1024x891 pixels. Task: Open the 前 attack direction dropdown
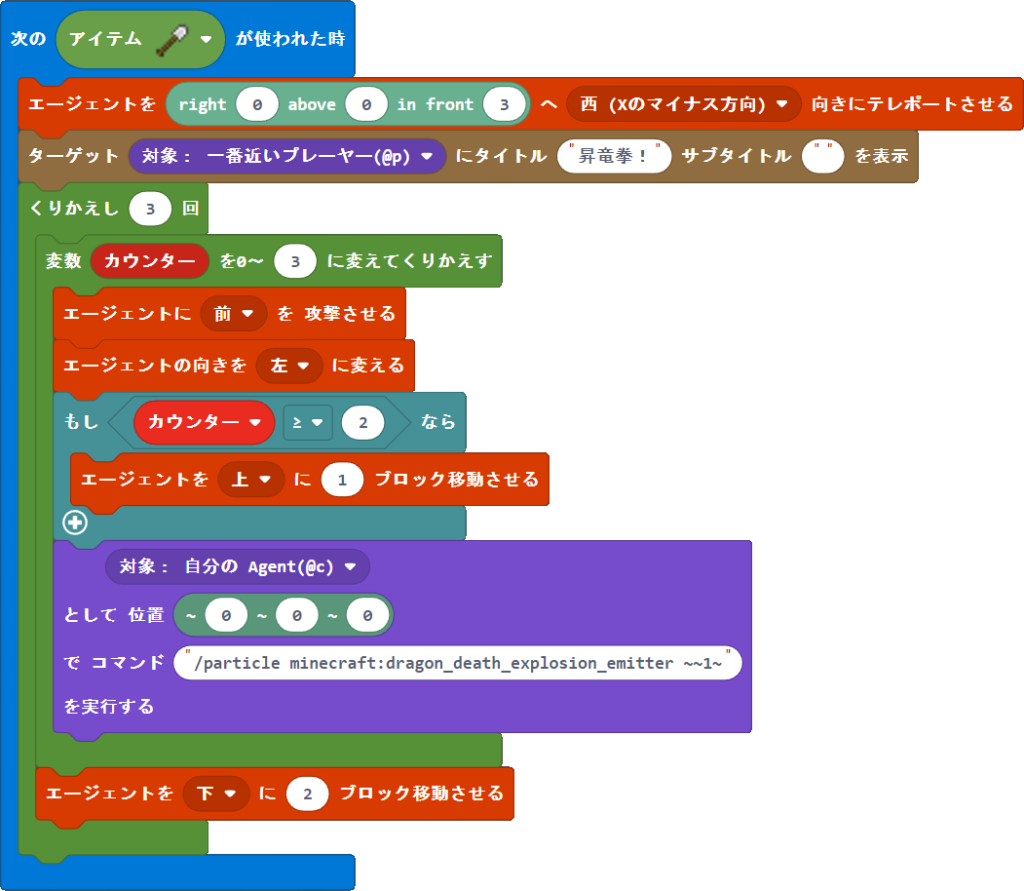(x=234, y=313)
